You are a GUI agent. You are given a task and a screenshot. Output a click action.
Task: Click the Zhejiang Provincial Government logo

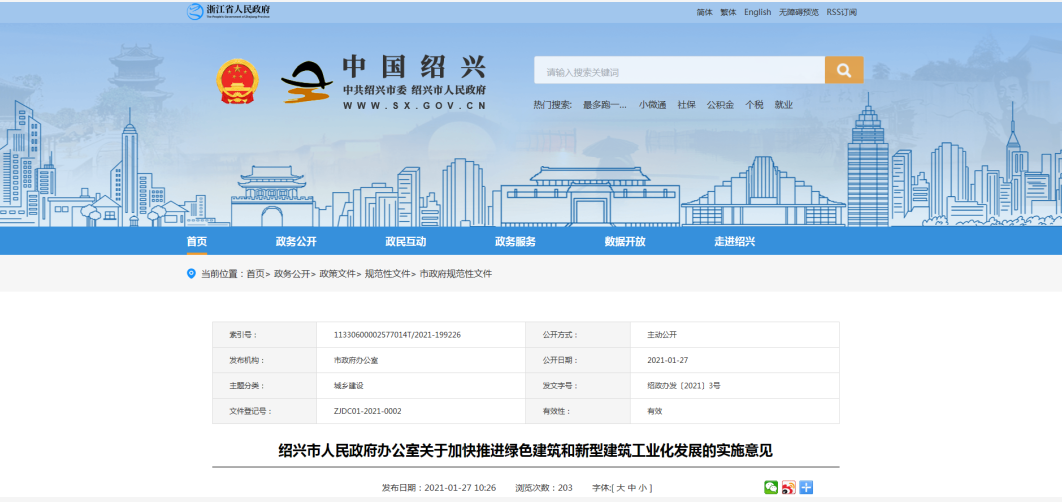(228, 12)
